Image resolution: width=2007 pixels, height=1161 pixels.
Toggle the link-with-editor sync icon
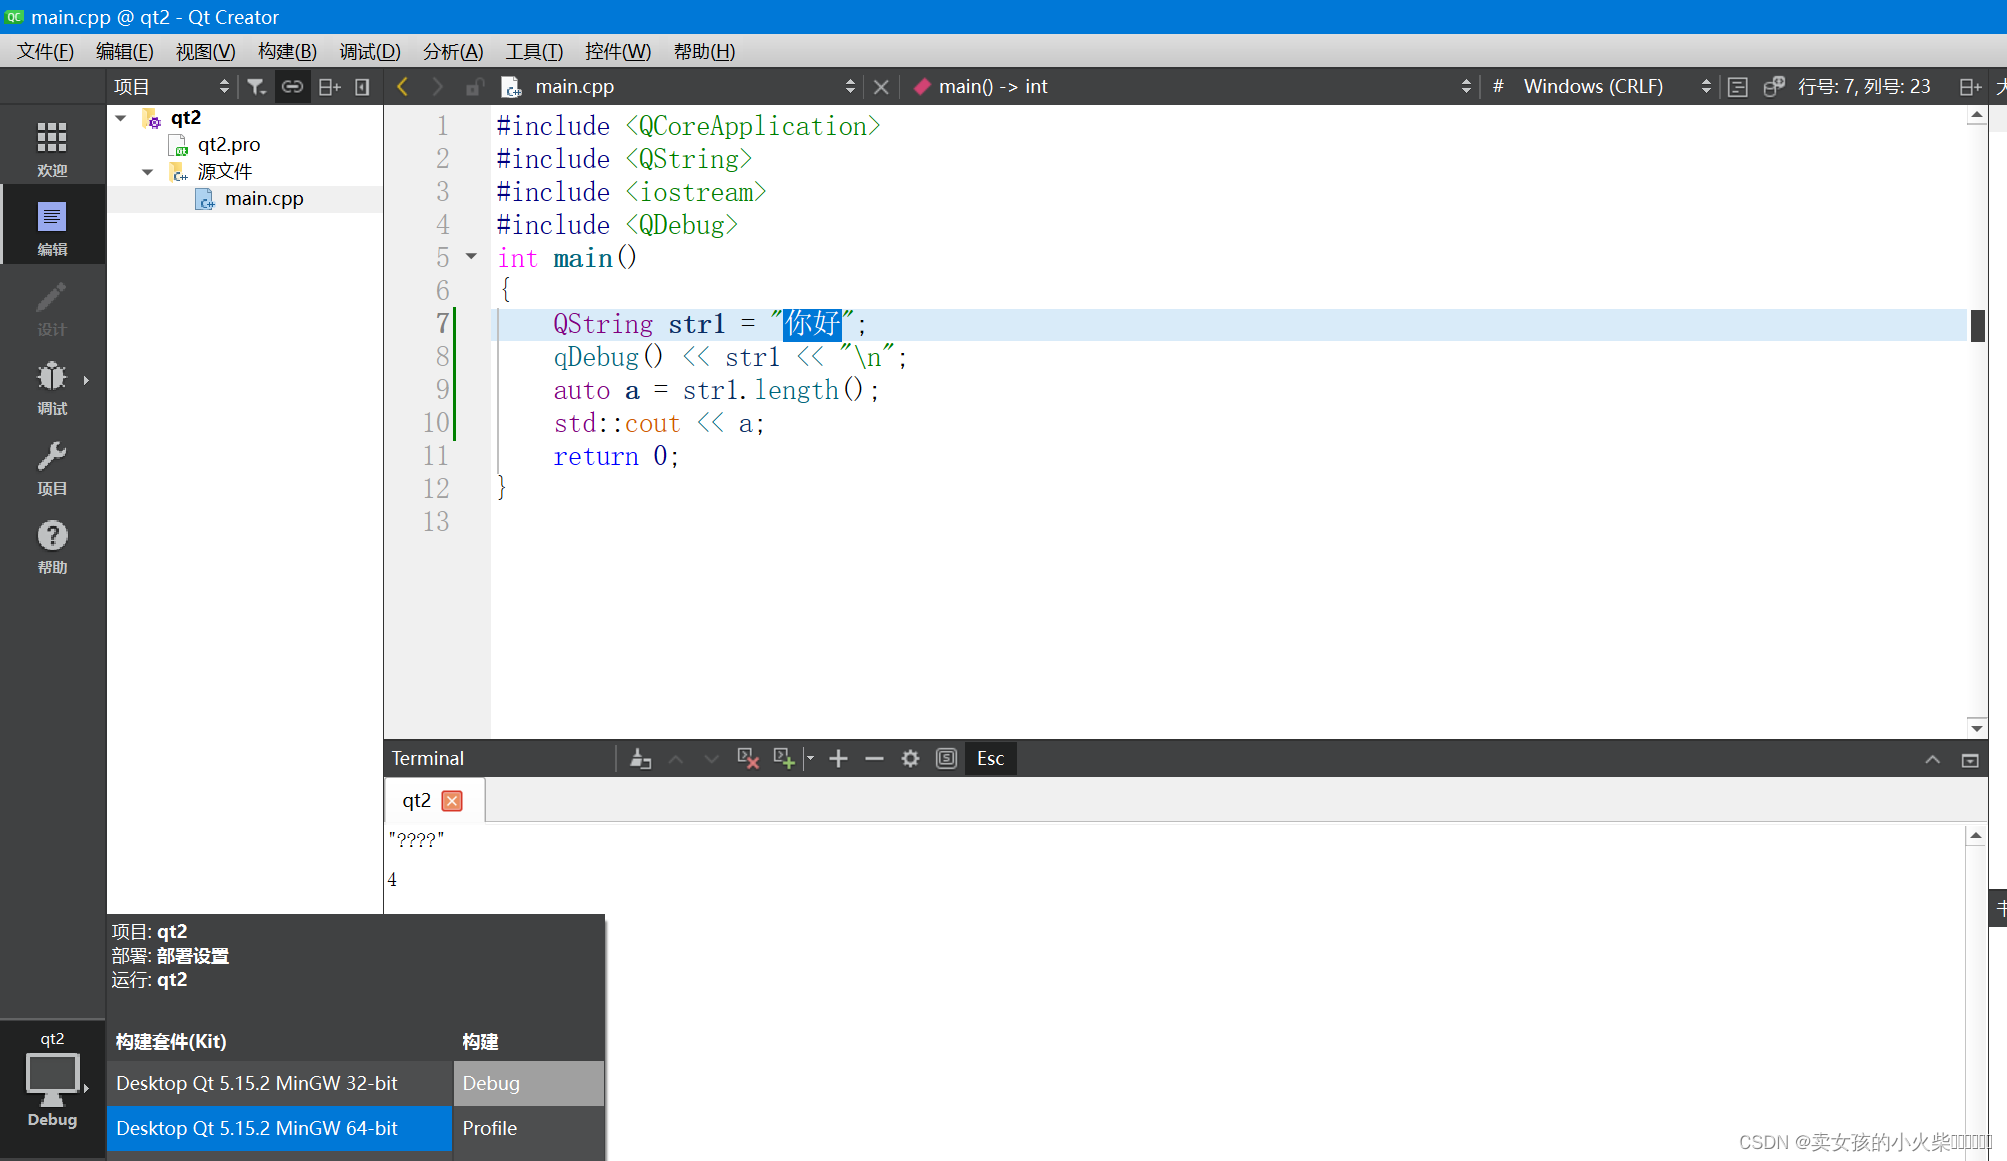coord(292,87)
